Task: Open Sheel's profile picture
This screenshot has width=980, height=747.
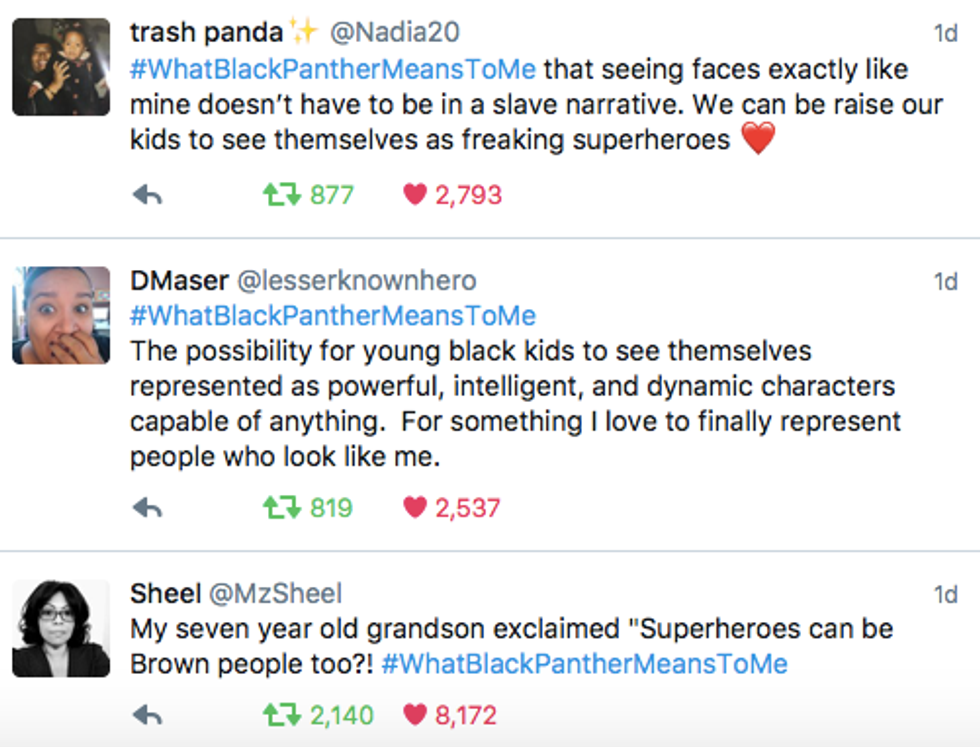Action: (61, 628)
